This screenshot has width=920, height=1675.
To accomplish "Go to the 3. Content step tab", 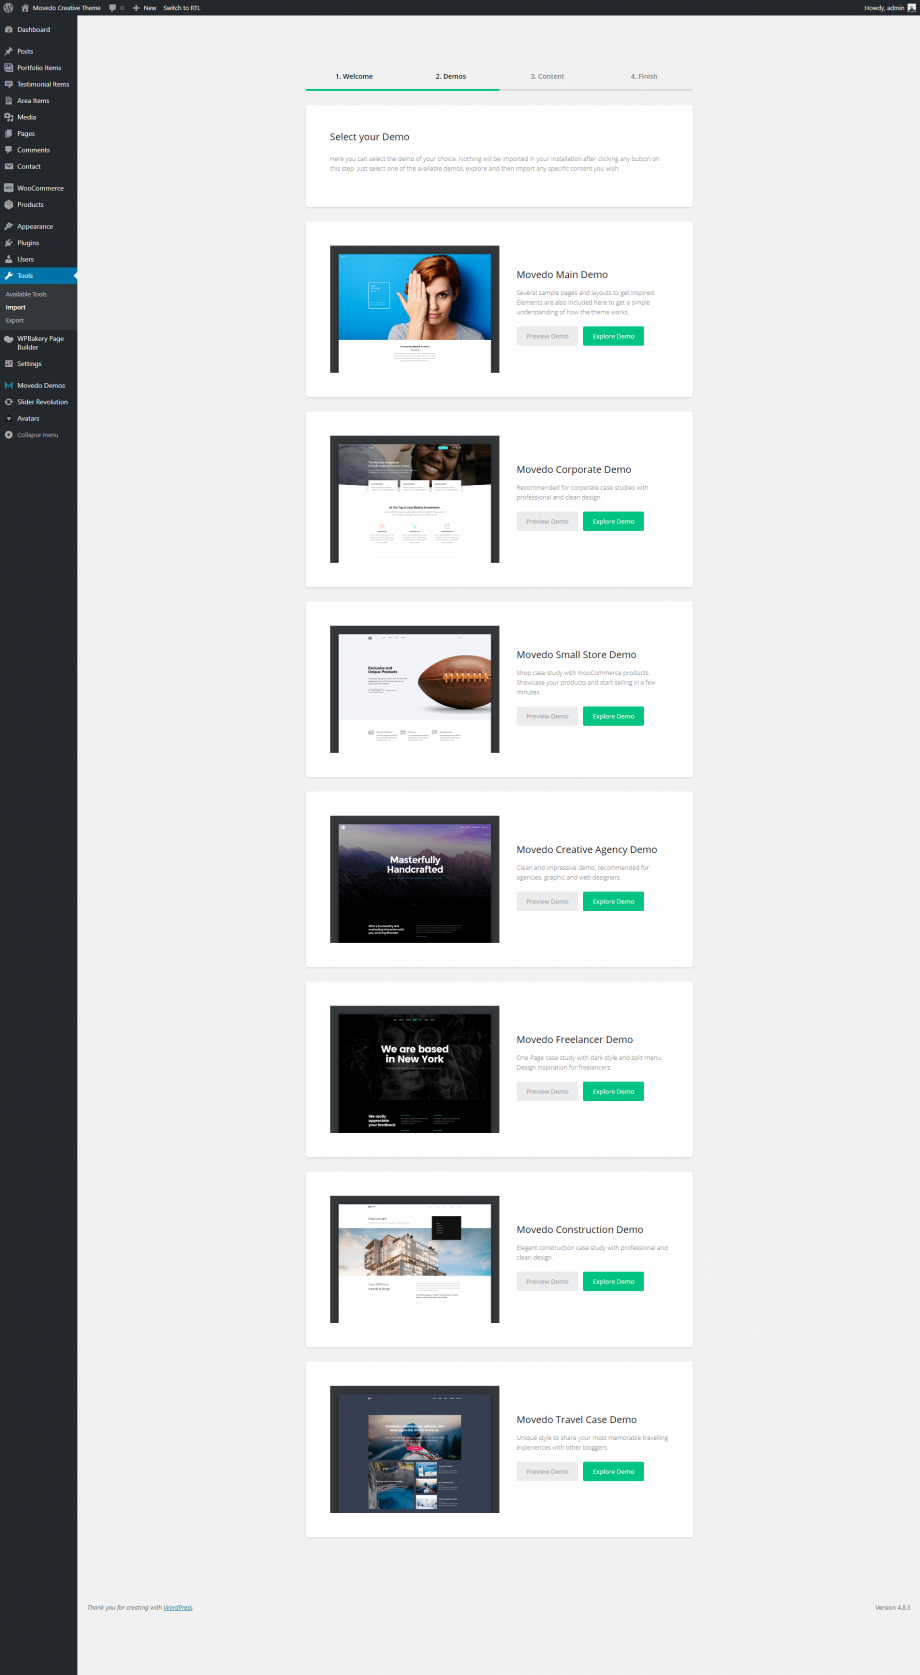I will pos(547,76).
